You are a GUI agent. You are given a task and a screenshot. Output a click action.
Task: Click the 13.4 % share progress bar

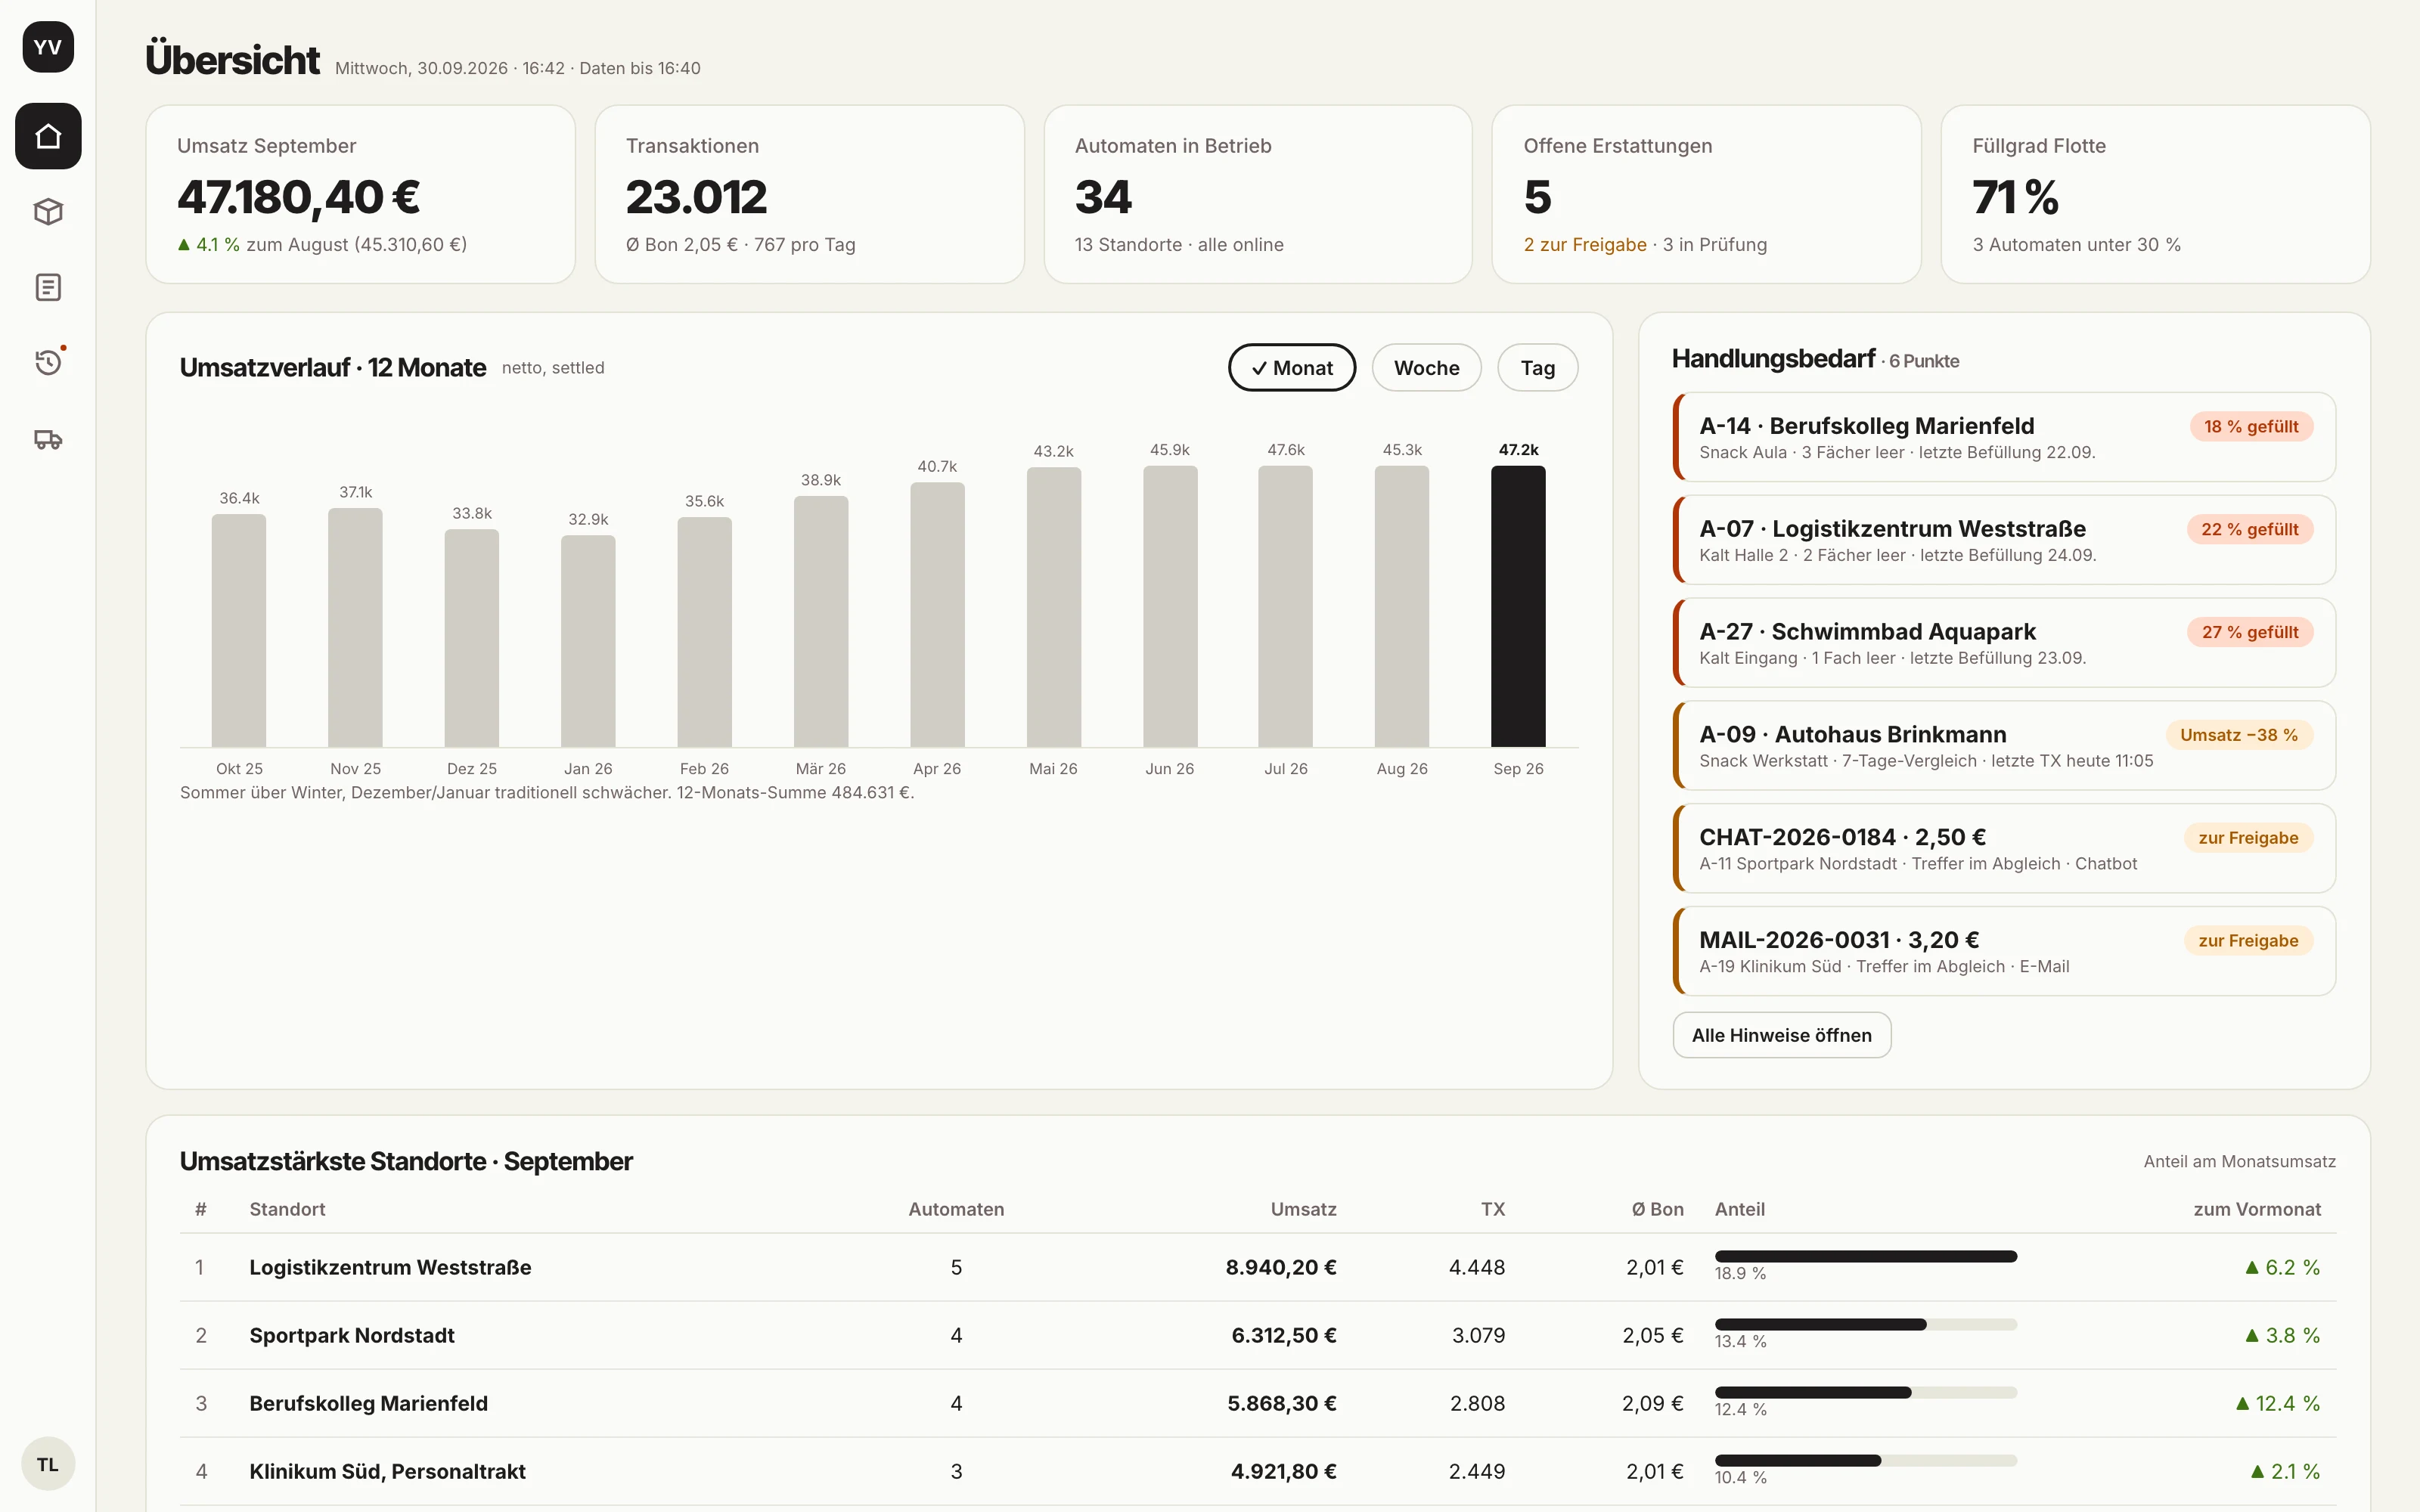(1866, 1324)
